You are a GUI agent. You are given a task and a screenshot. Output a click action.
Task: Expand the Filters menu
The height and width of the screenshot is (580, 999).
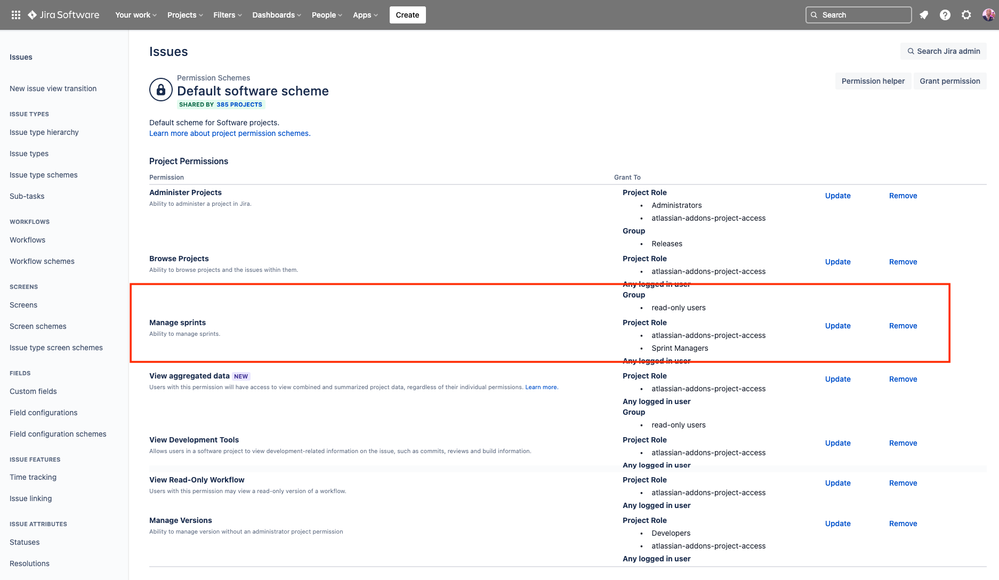pos(227,15)
